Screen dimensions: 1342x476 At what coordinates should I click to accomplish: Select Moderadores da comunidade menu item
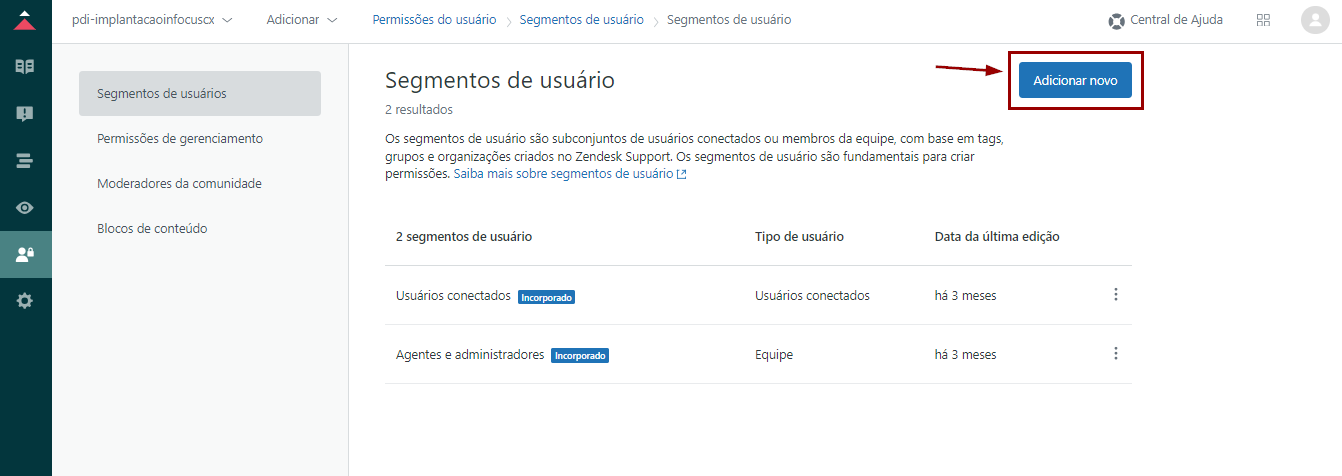coord(179,184)
